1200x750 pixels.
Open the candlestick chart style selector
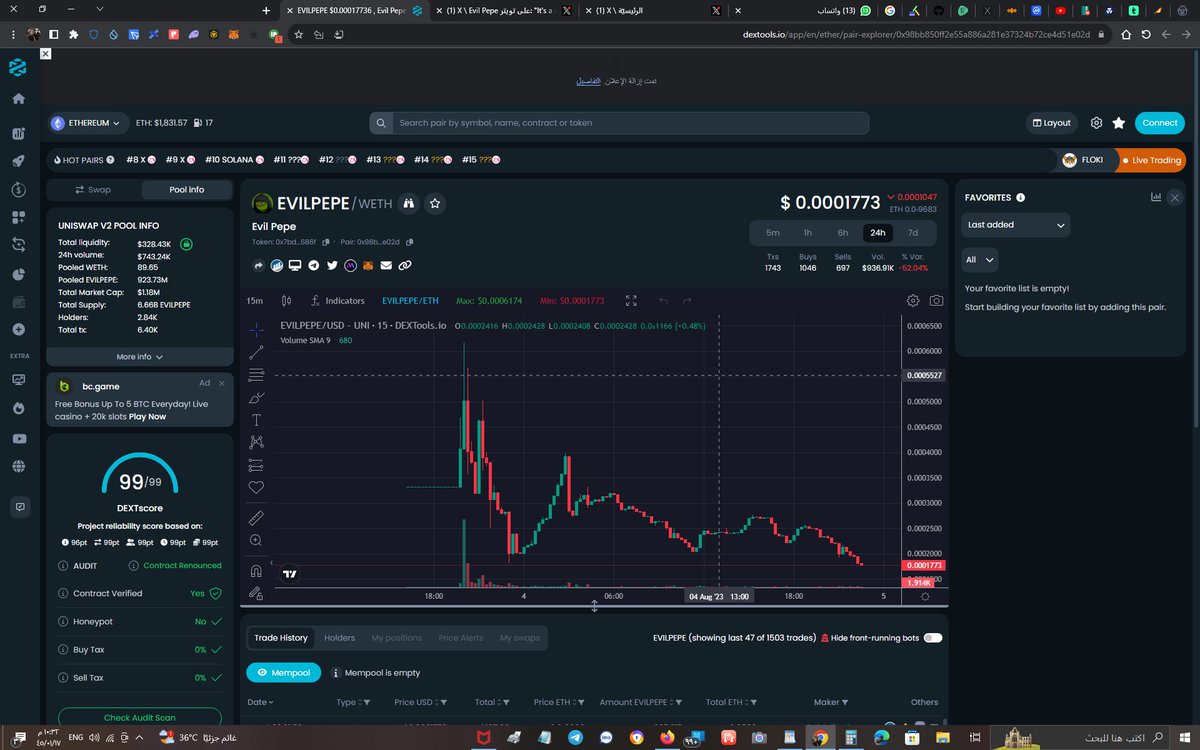click(286, 300)
